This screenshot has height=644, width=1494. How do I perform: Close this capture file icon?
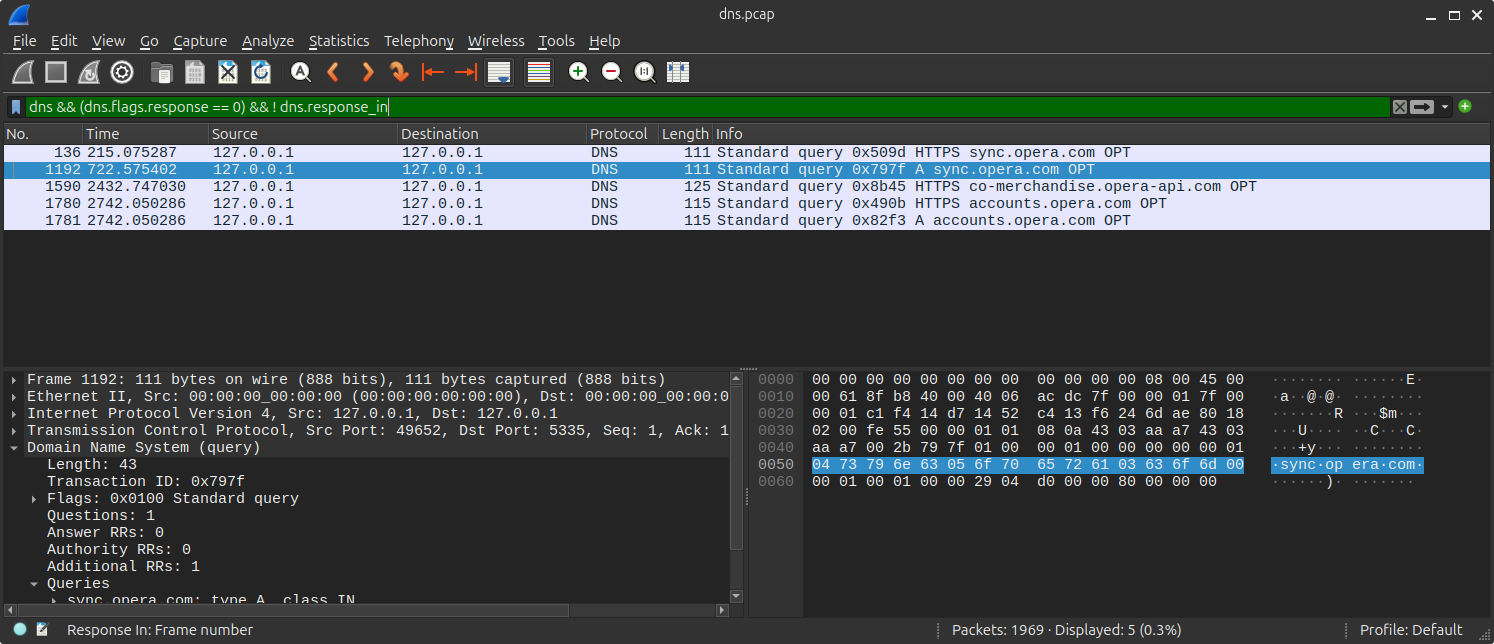point(228,72)
